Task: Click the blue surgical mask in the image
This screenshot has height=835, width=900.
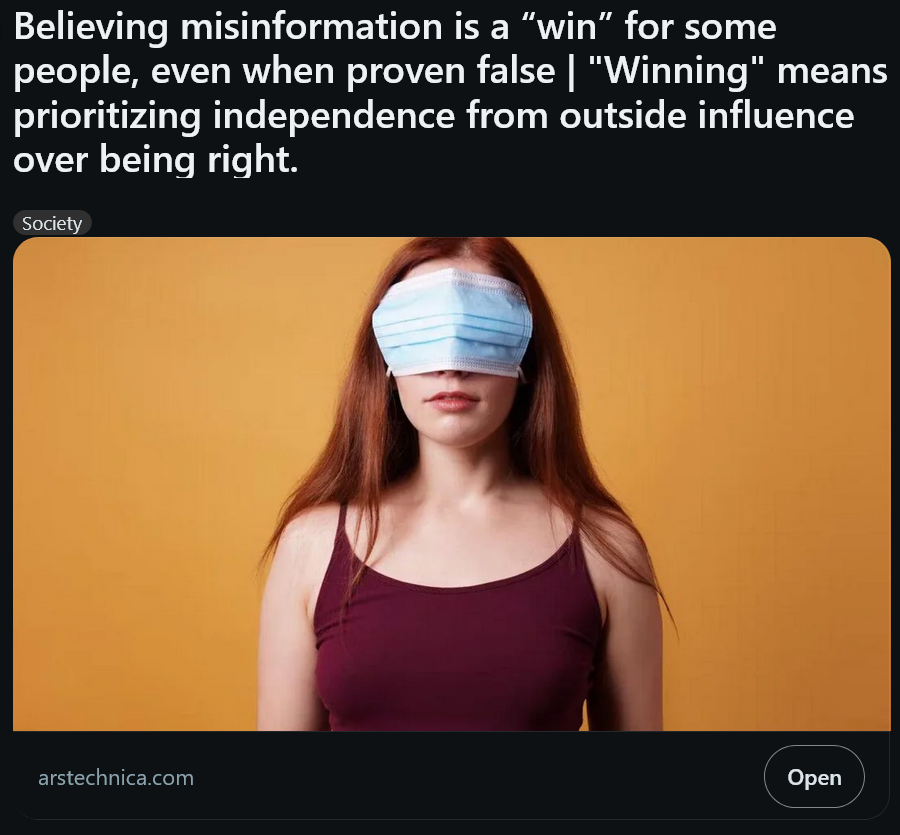Action: coord(453,324)
